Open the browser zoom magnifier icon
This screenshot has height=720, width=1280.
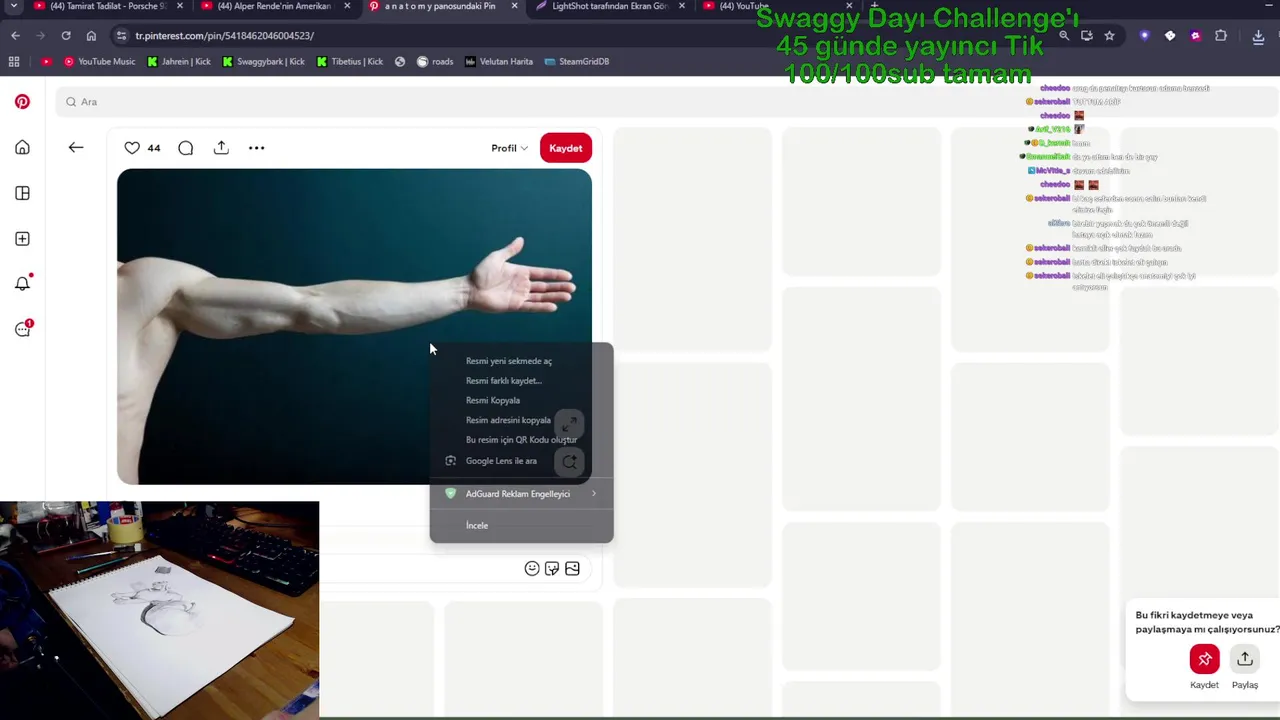1064,36
